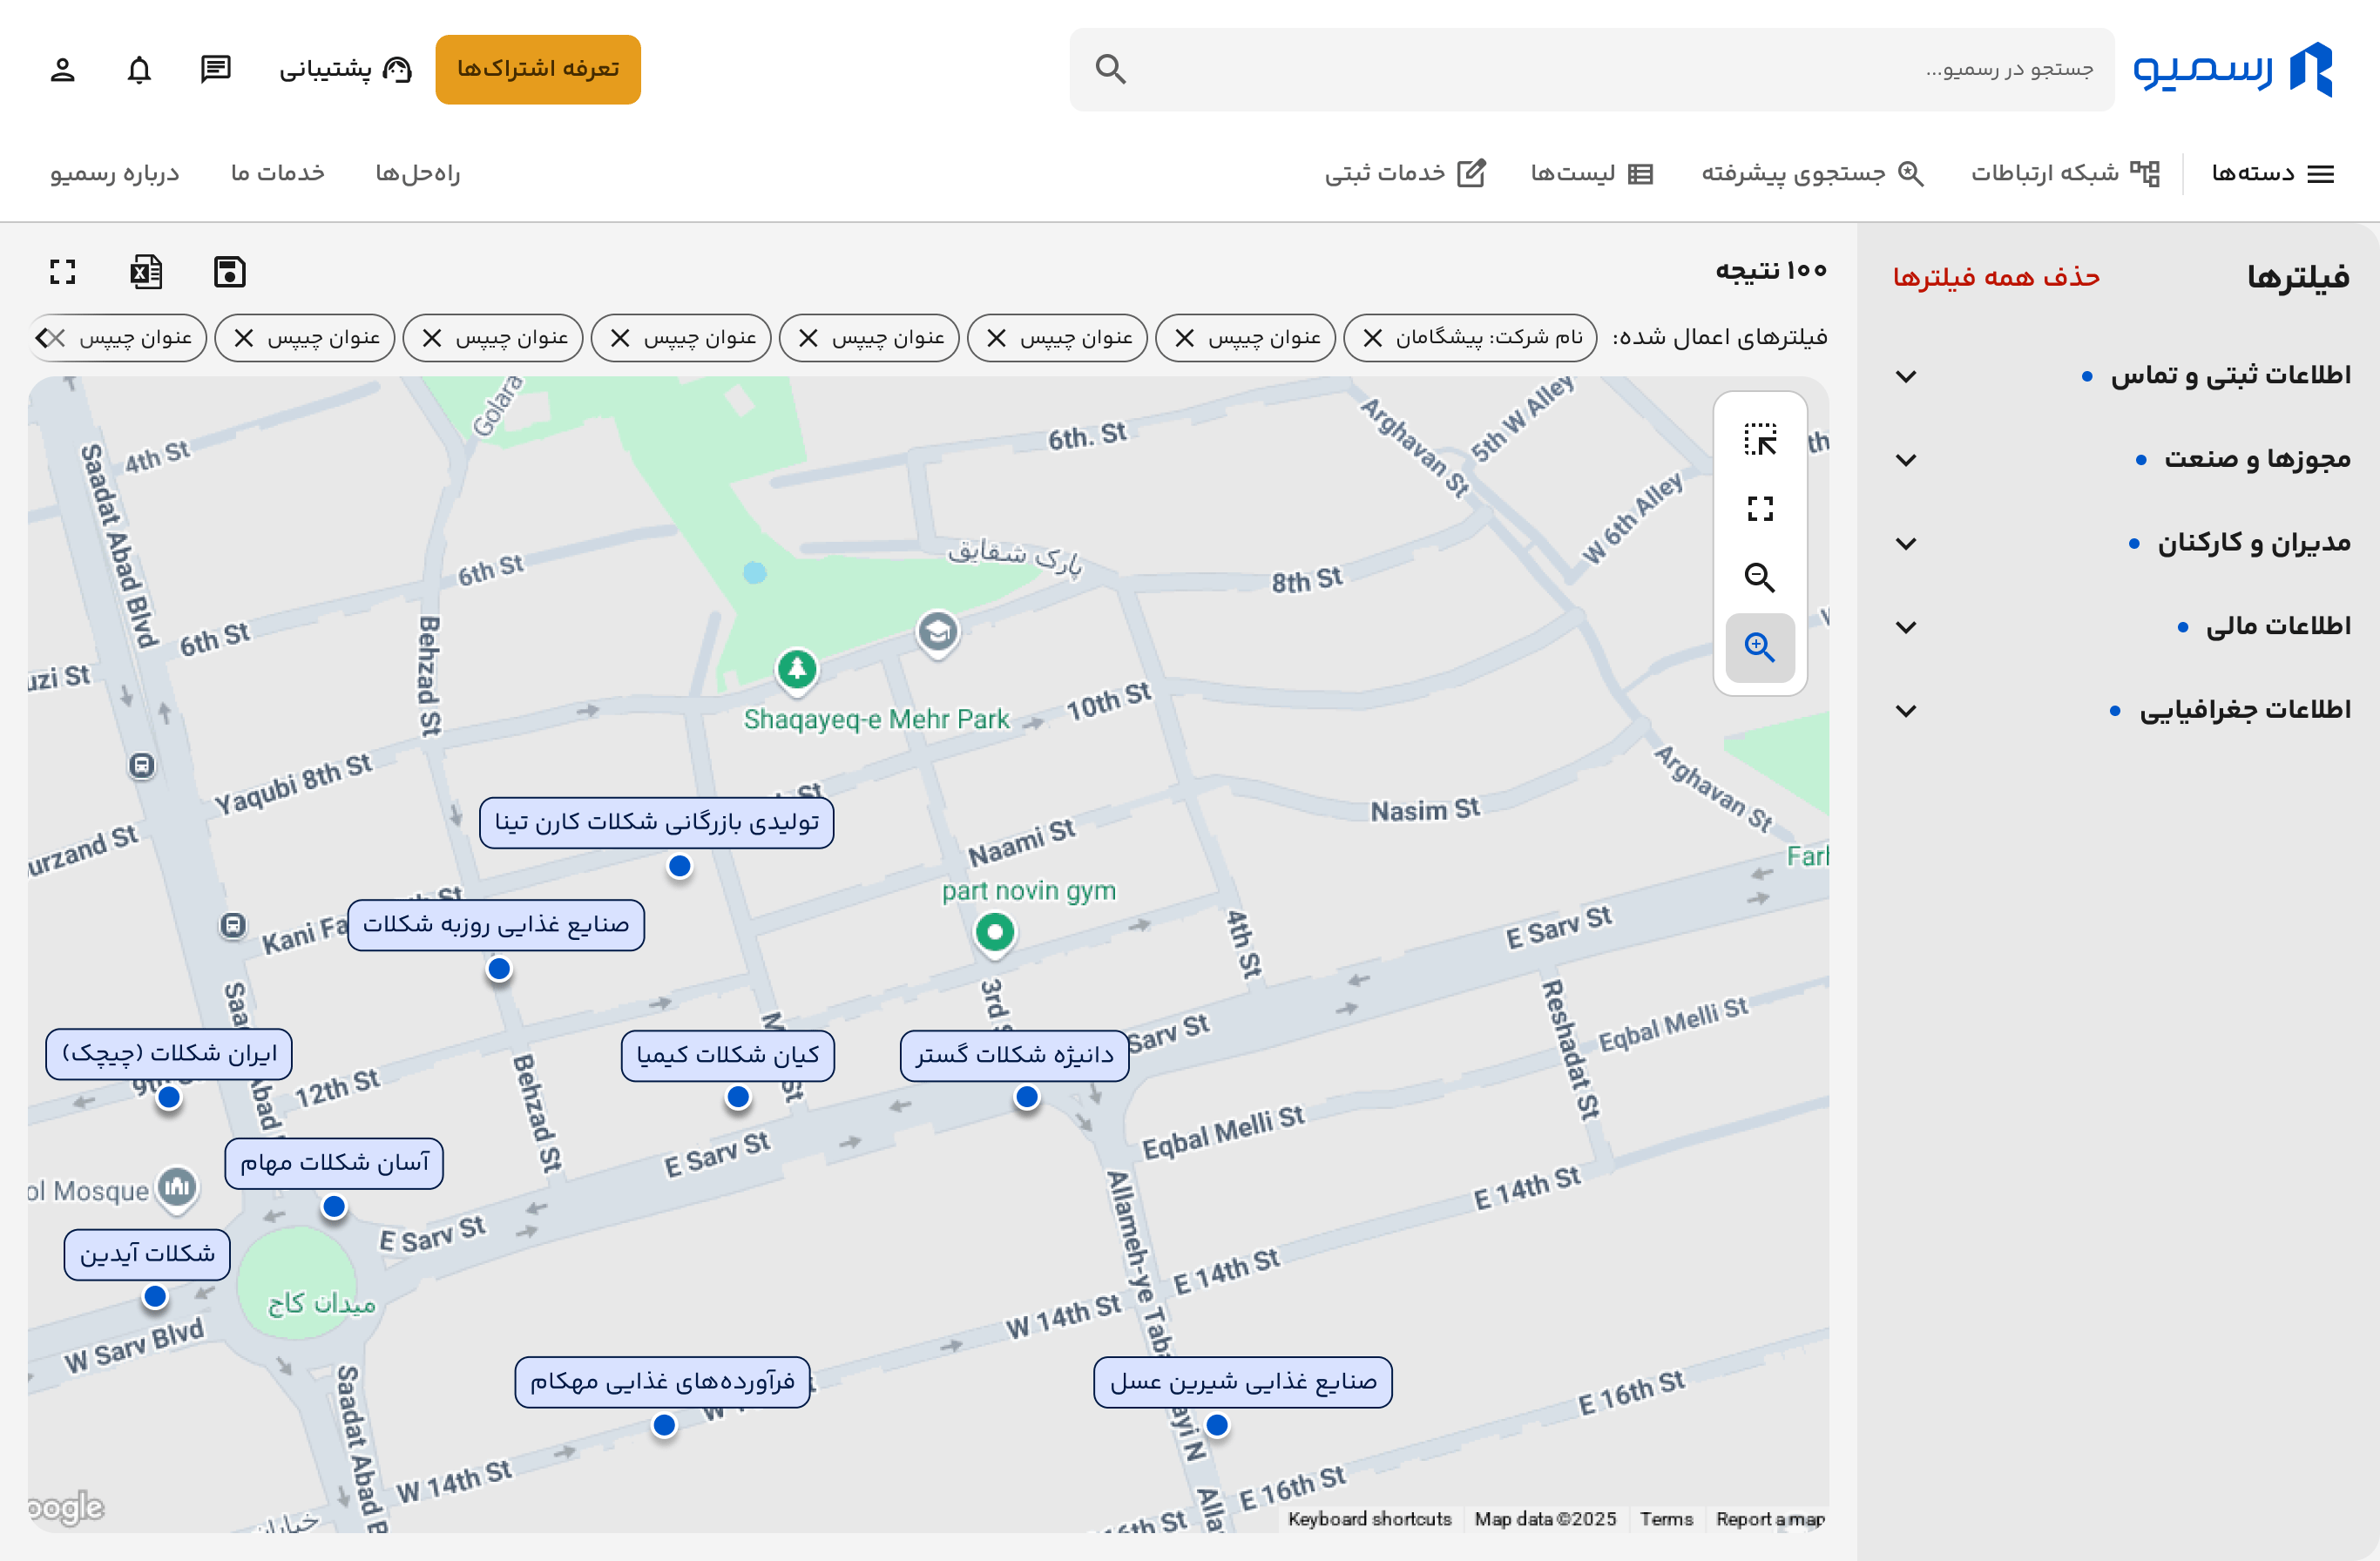The height and width of the screenshot is (1561, 2380).
Task: Open درباره رسمیو link
Action: pyautogui.click(x=115, y=173)
